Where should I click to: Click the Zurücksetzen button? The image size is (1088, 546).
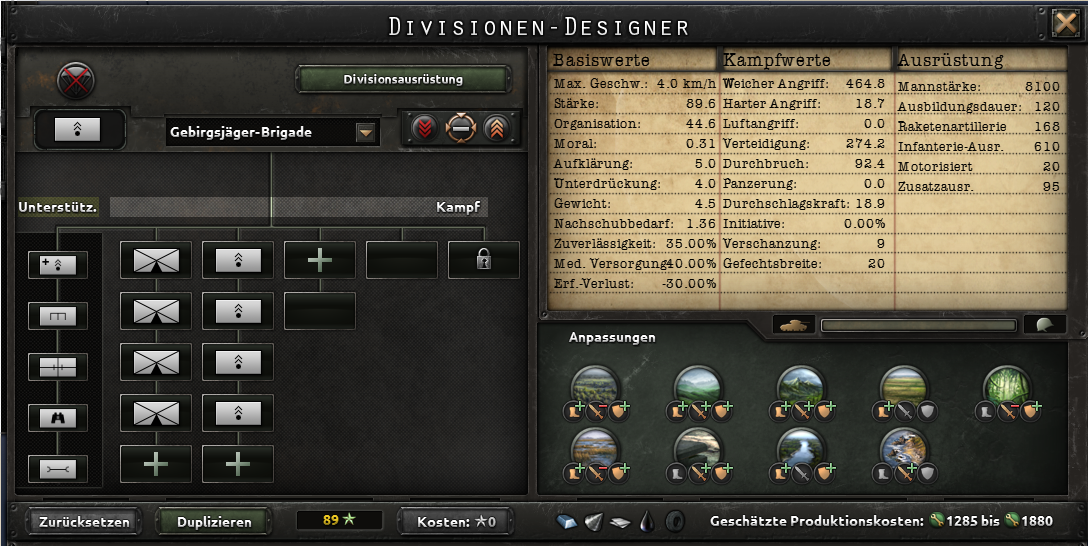click(x=84, y=522)
